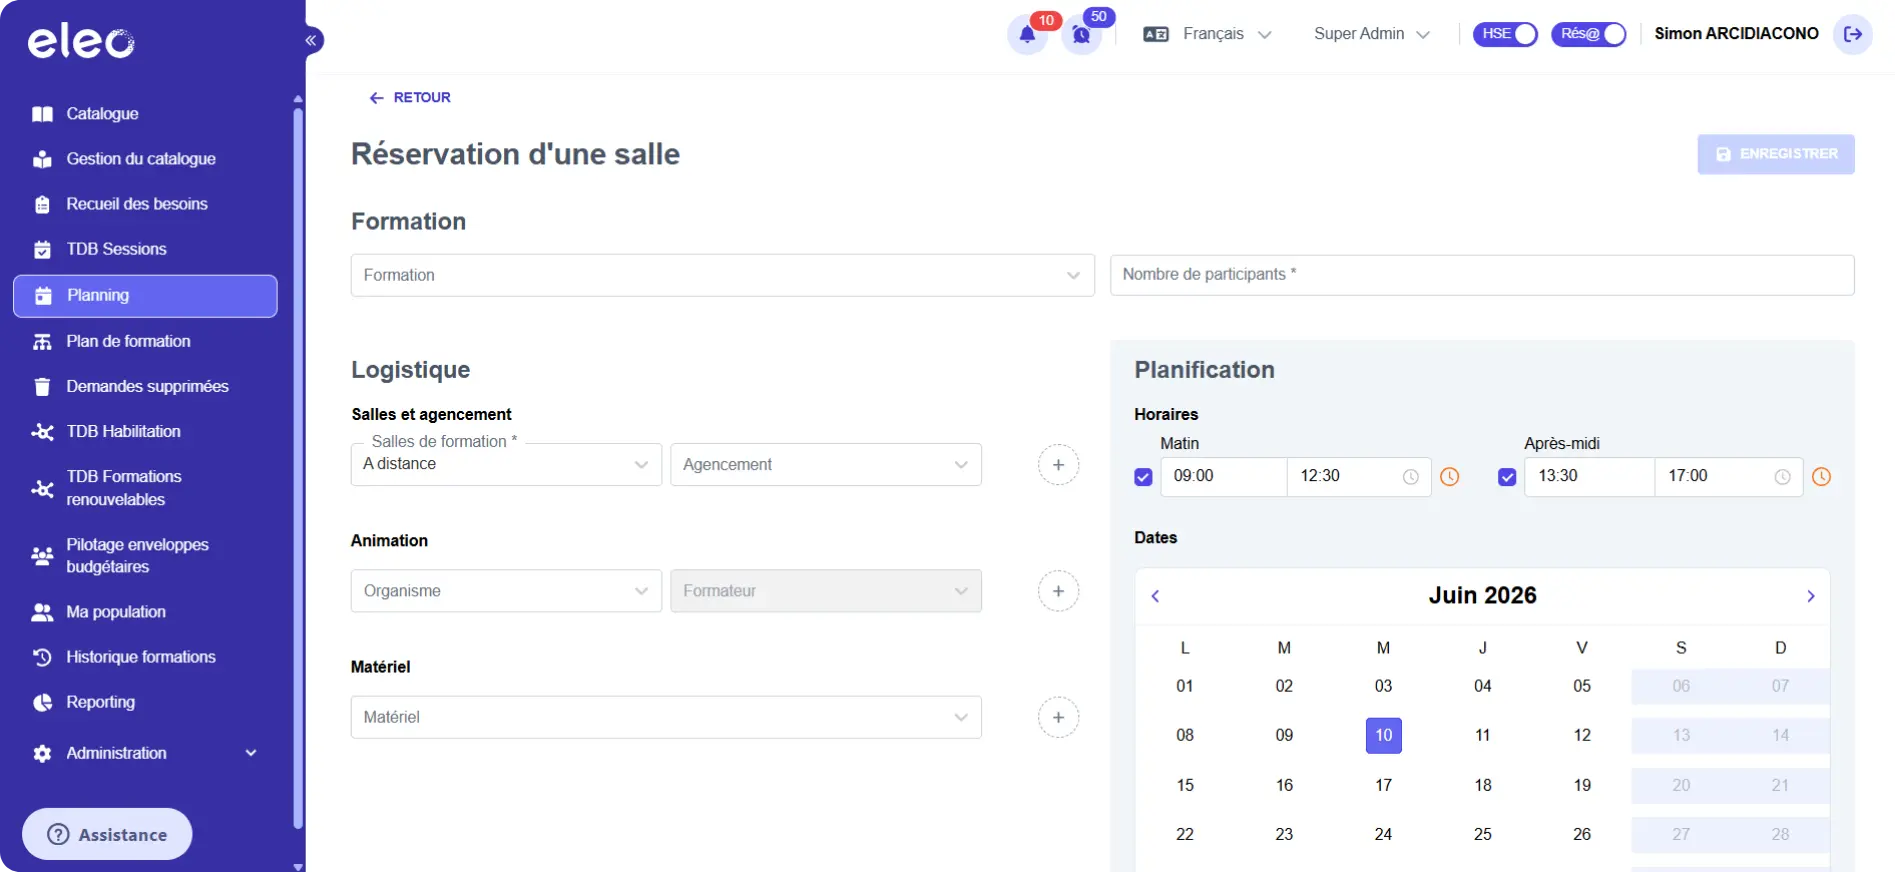
Task: Click the Demandes supprimées trash icon
Action: (42, 386)
